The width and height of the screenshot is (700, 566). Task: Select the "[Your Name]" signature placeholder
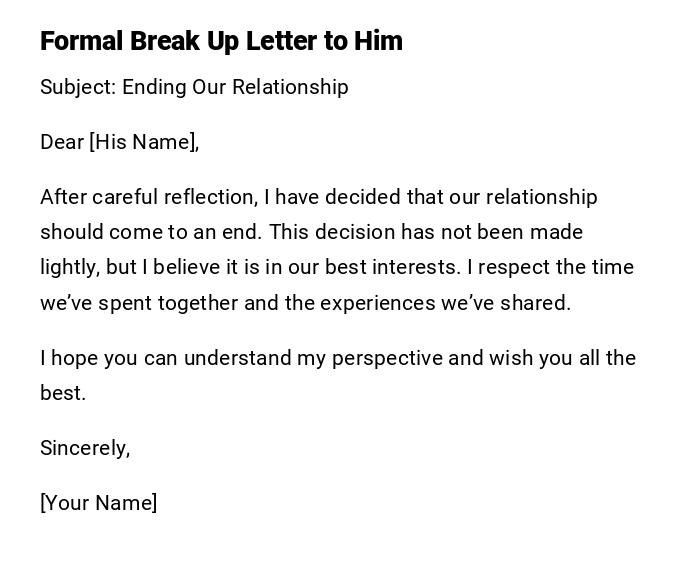tap(98, 503)
